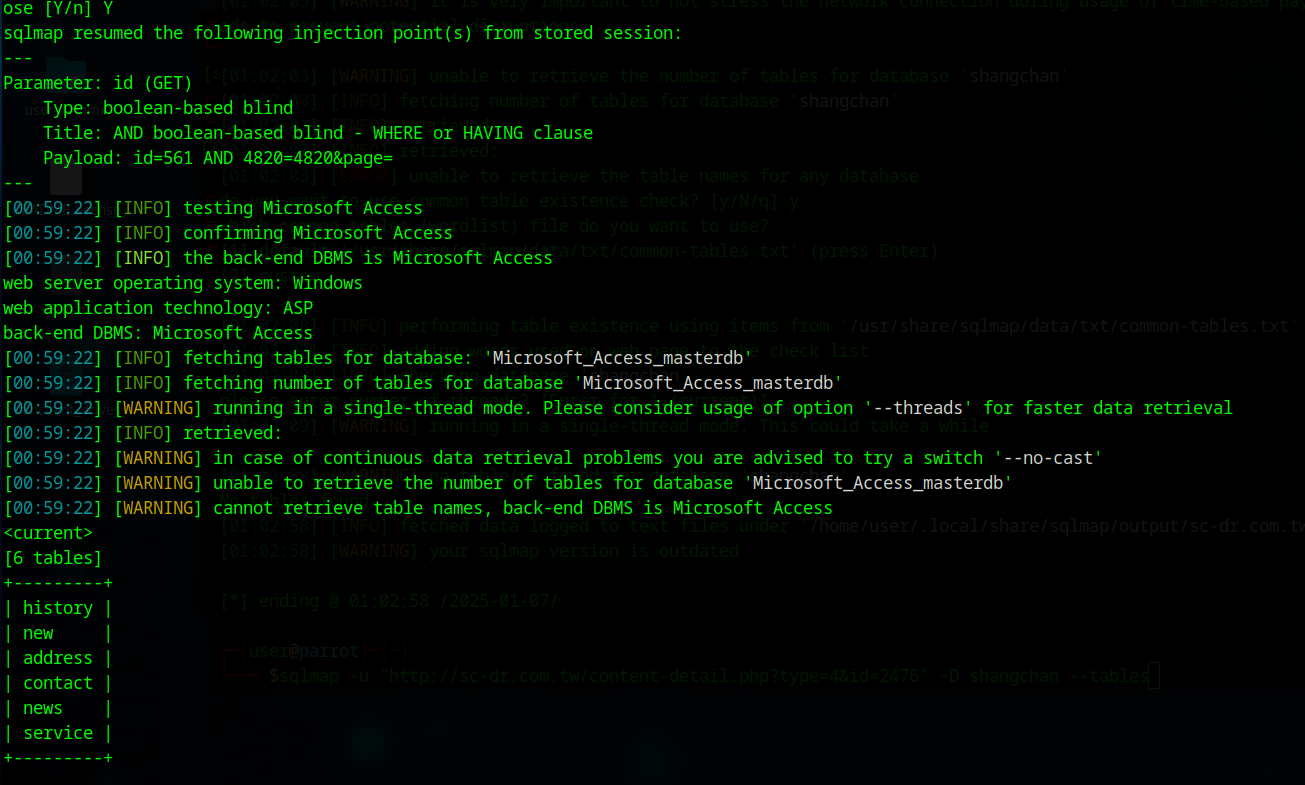Image resolution: width=1305 pixels, height=785 pixels.
Task: Click "your sqlmap version is outdated" warning
Action: (x=479, y=551)
